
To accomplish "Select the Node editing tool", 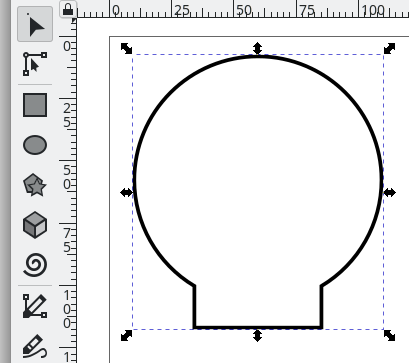I will [x=35, y=64].
